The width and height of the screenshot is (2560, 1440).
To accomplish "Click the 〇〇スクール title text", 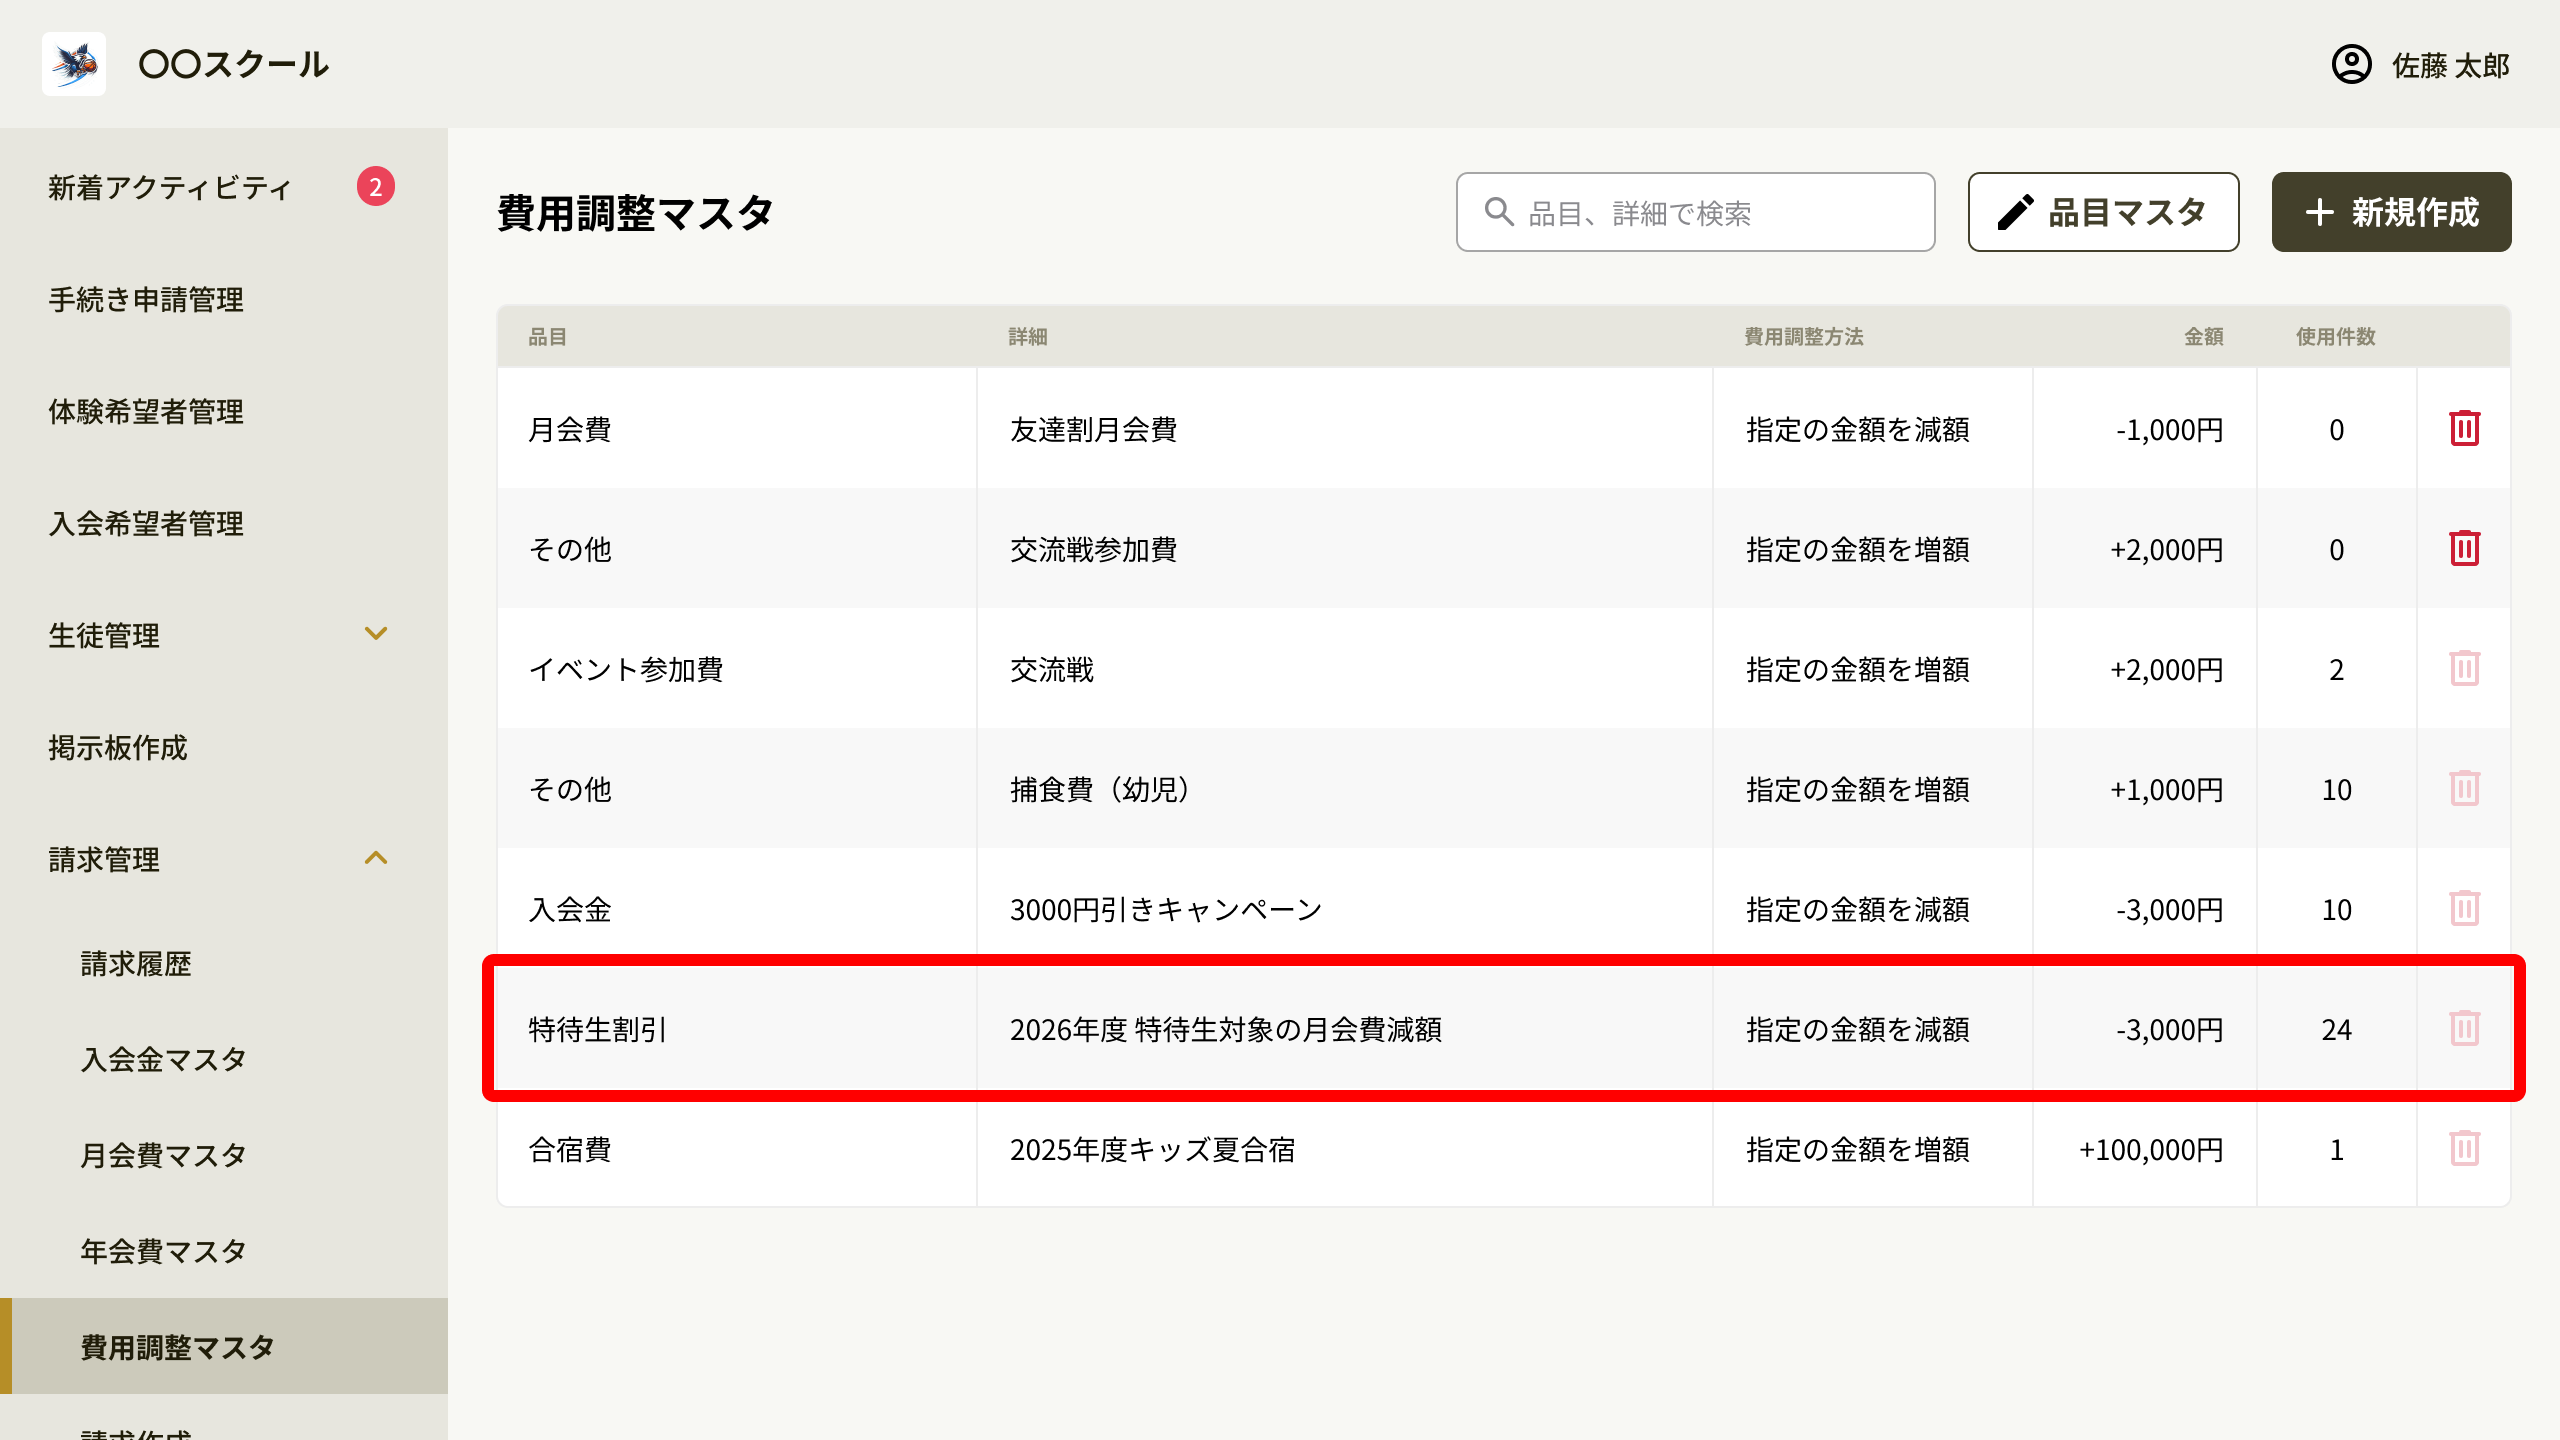I will coord(233,64).
